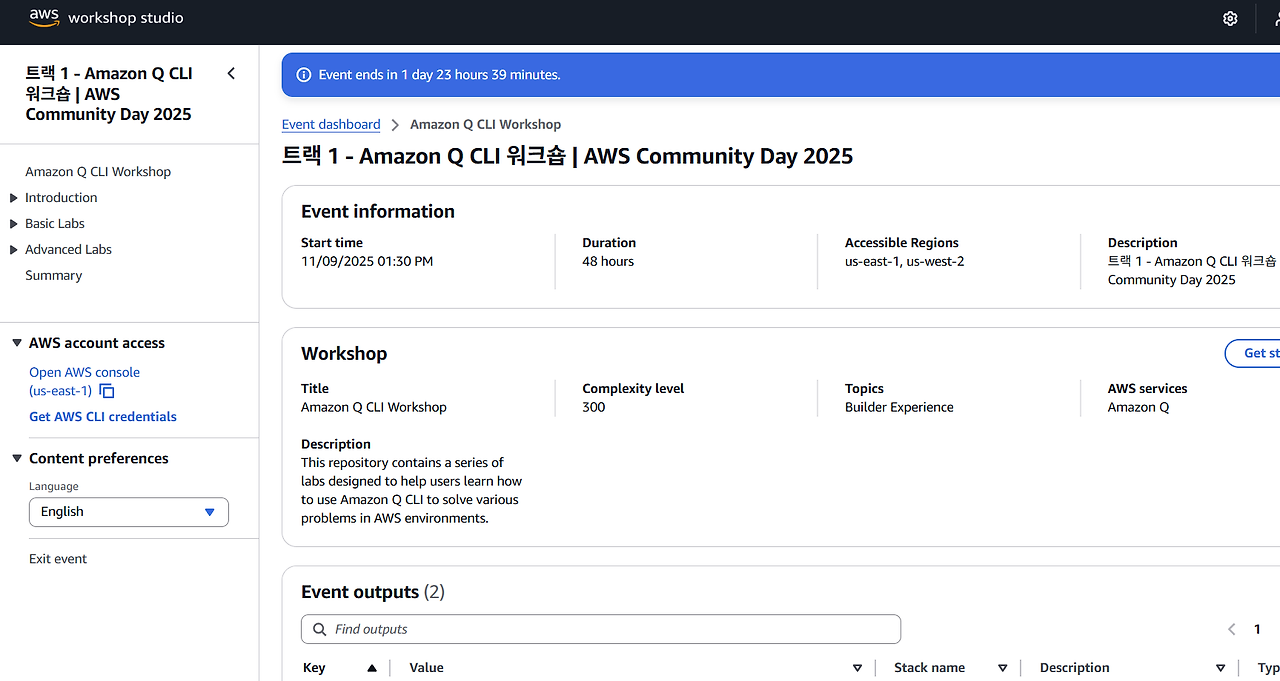The image size is (1280, 681).
Task: Click the Workshop title value Amazon Q CLI Workshop
Action: pos(374,408)
